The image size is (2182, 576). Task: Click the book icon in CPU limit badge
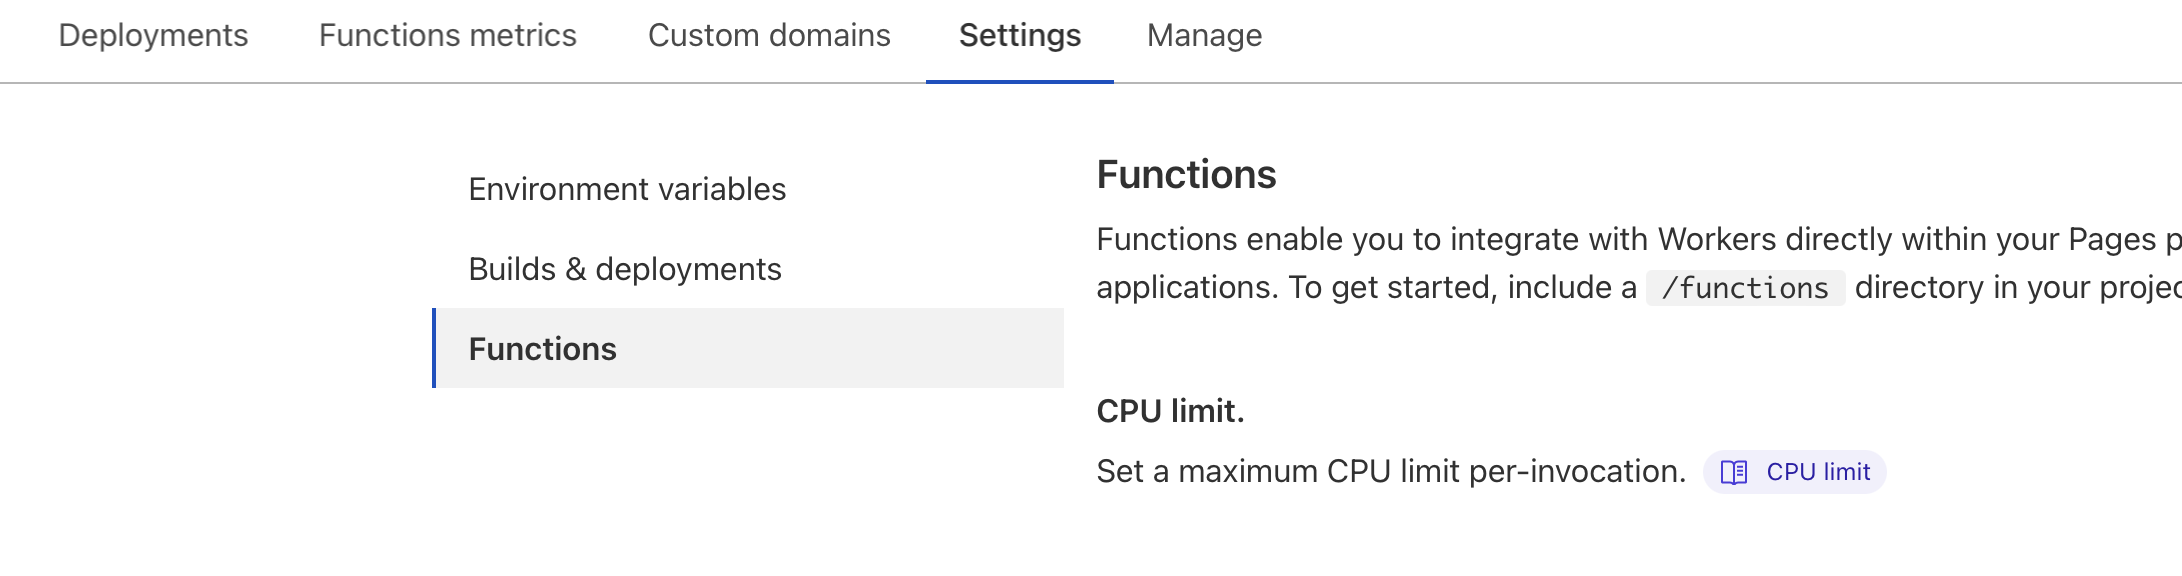(x=1734, y=472)
